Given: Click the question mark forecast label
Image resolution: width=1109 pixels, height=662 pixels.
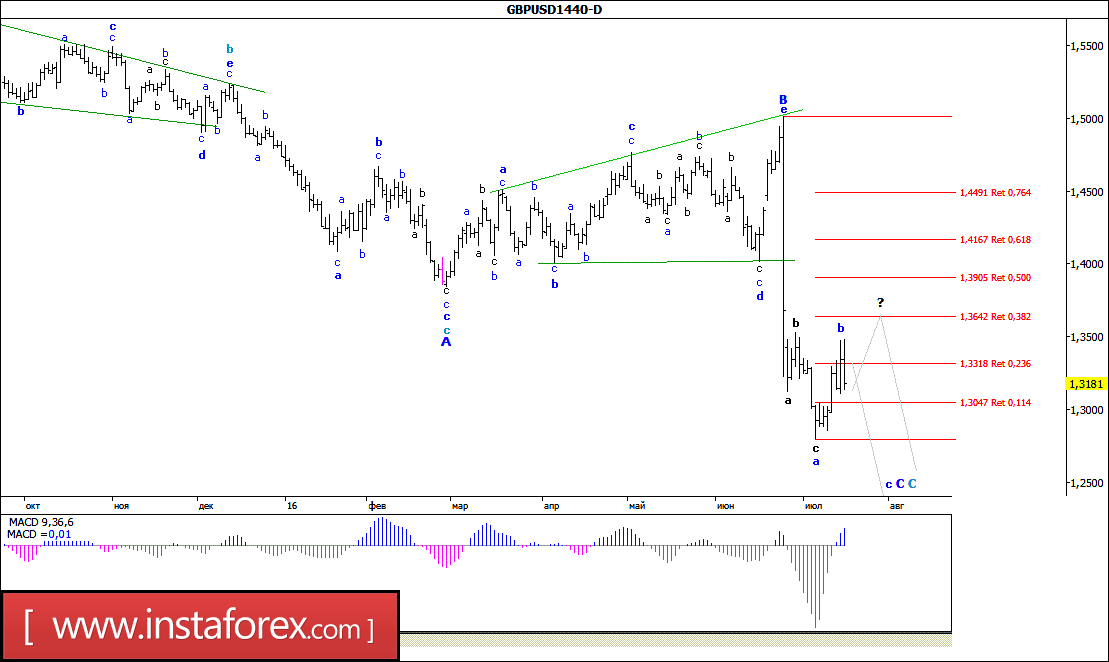Looking at the screenshot, I should tap(881, 303).
